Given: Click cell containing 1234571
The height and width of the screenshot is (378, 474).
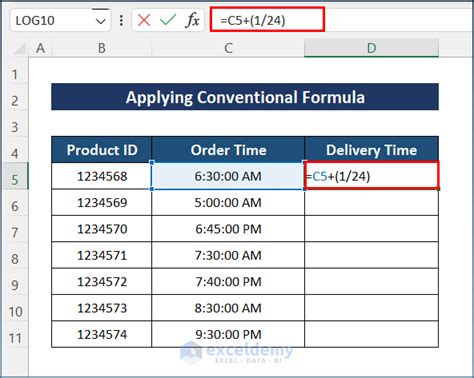Looking at the screenshot, I should [x=102, y=255].
